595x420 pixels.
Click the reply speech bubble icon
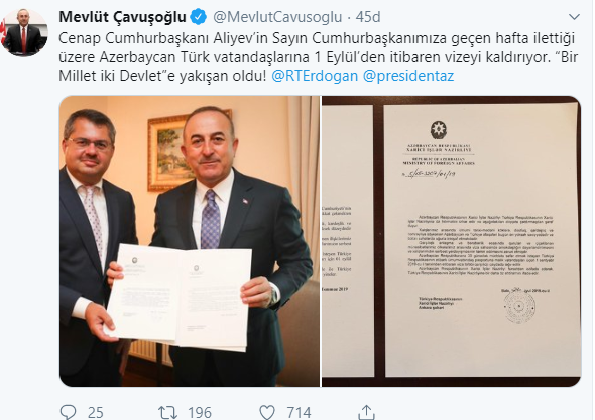[68, 412]
